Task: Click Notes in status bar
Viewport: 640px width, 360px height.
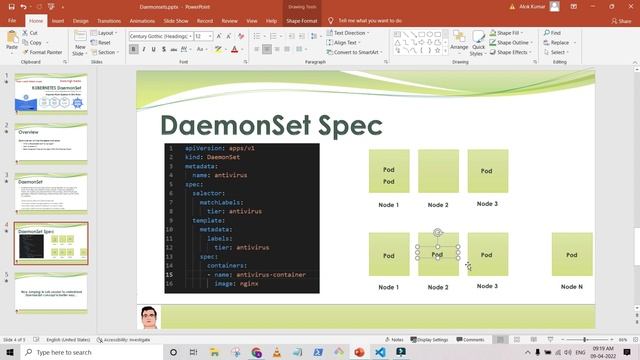Action: pos(394,340)
